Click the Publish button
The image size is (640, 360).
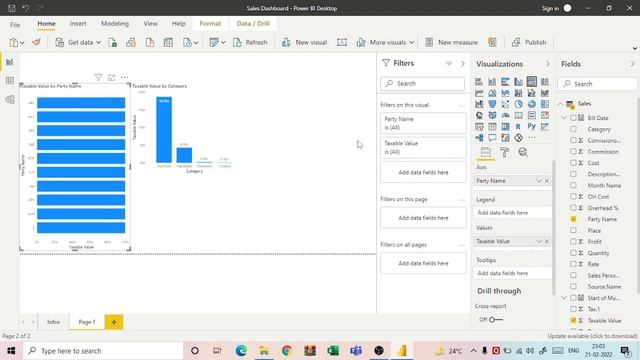coord(529,42)
